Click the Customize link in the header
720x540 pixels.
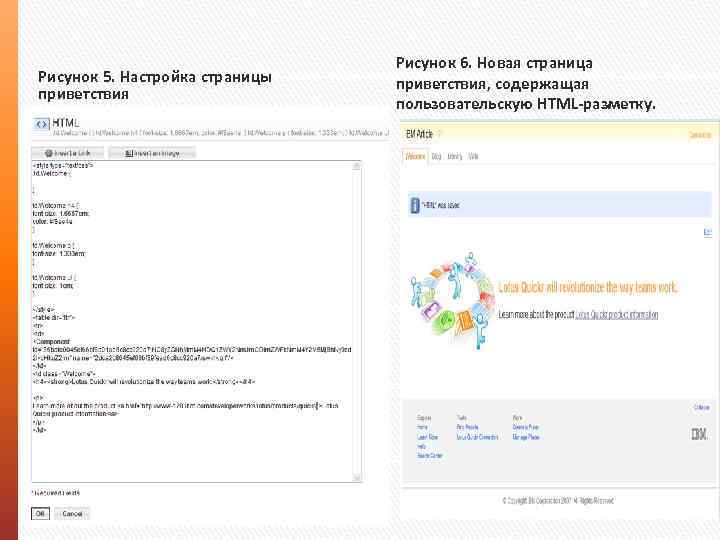click(700, 135)
